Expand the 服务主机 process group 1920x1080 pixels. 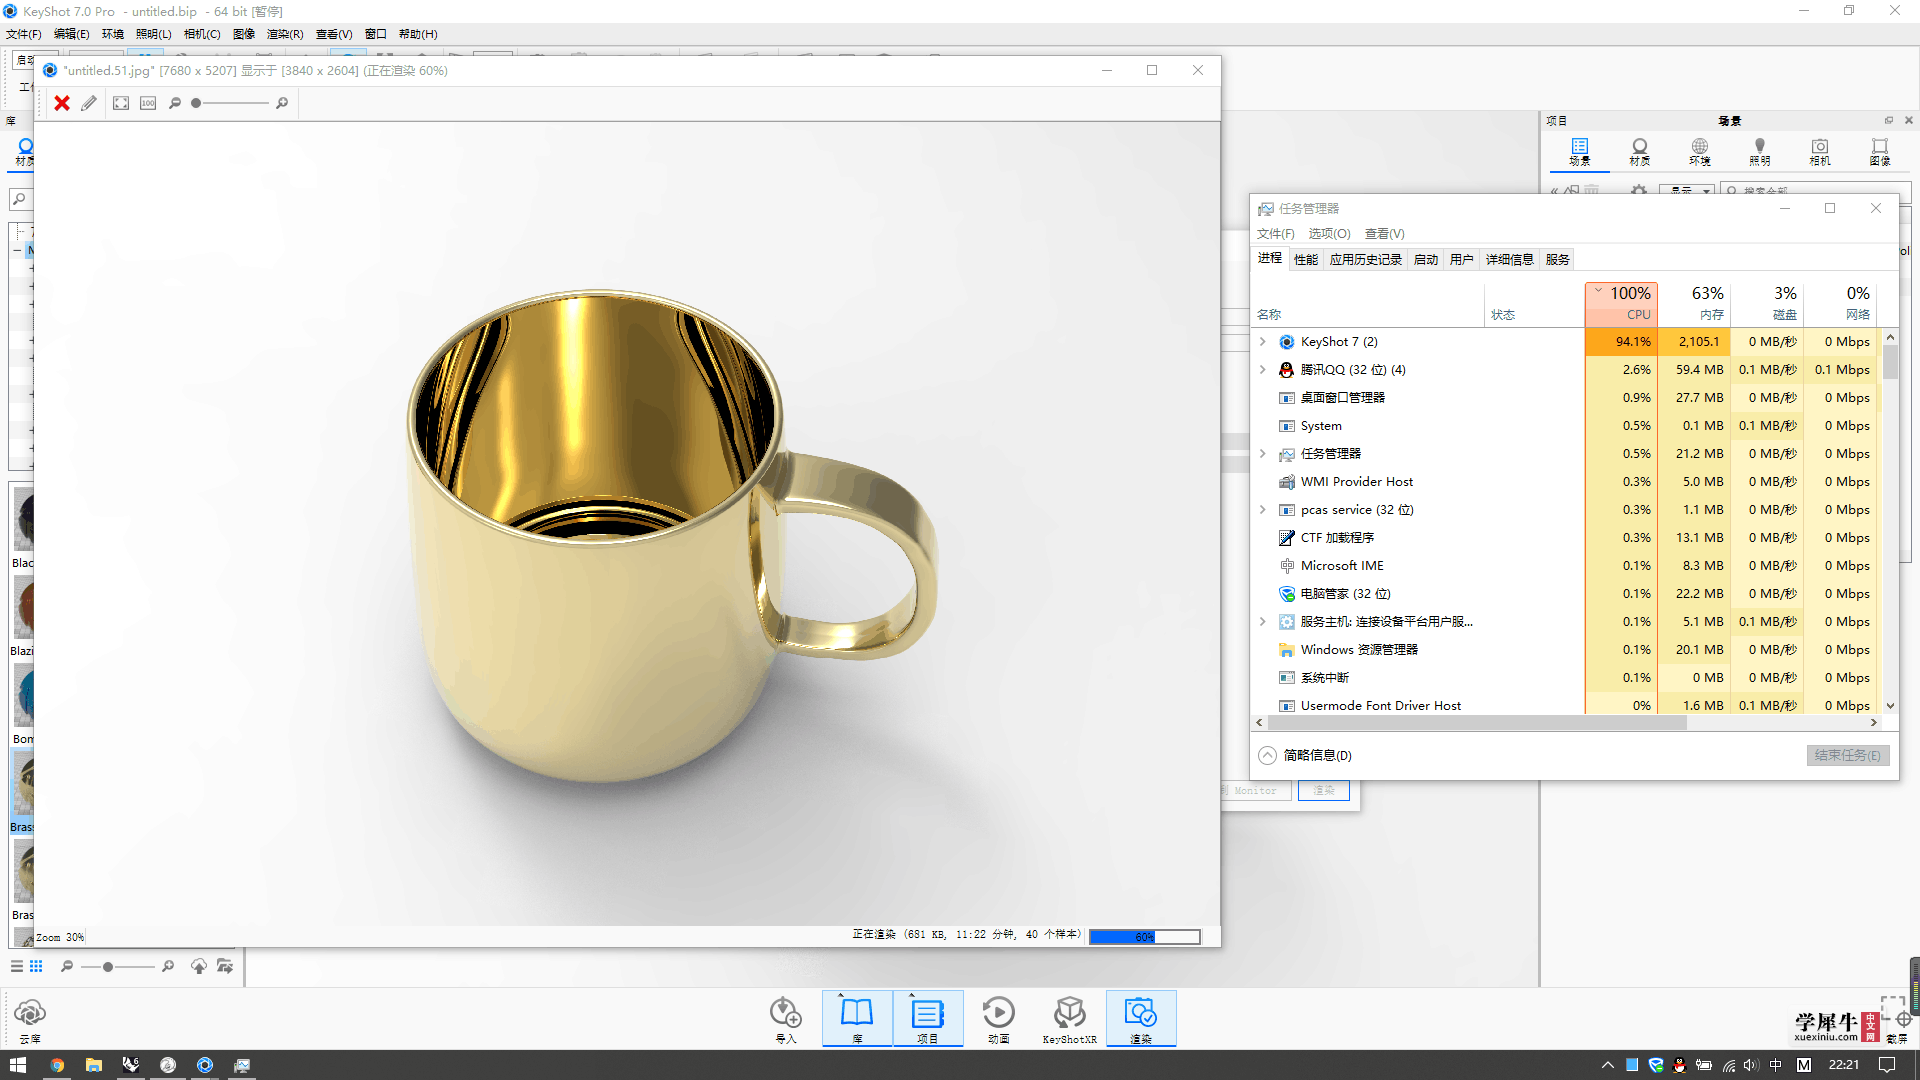[x=1263, y=622]
